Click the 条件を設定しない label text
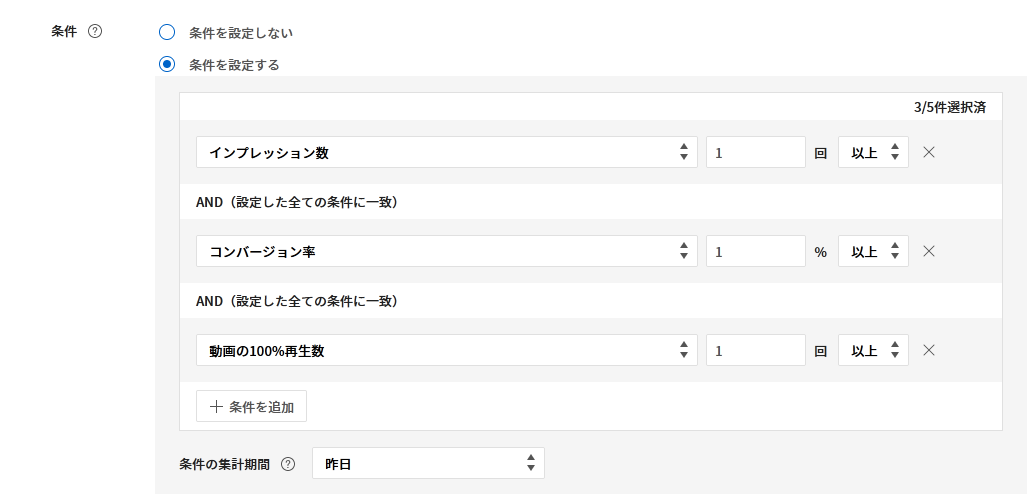 click(241, 32)
